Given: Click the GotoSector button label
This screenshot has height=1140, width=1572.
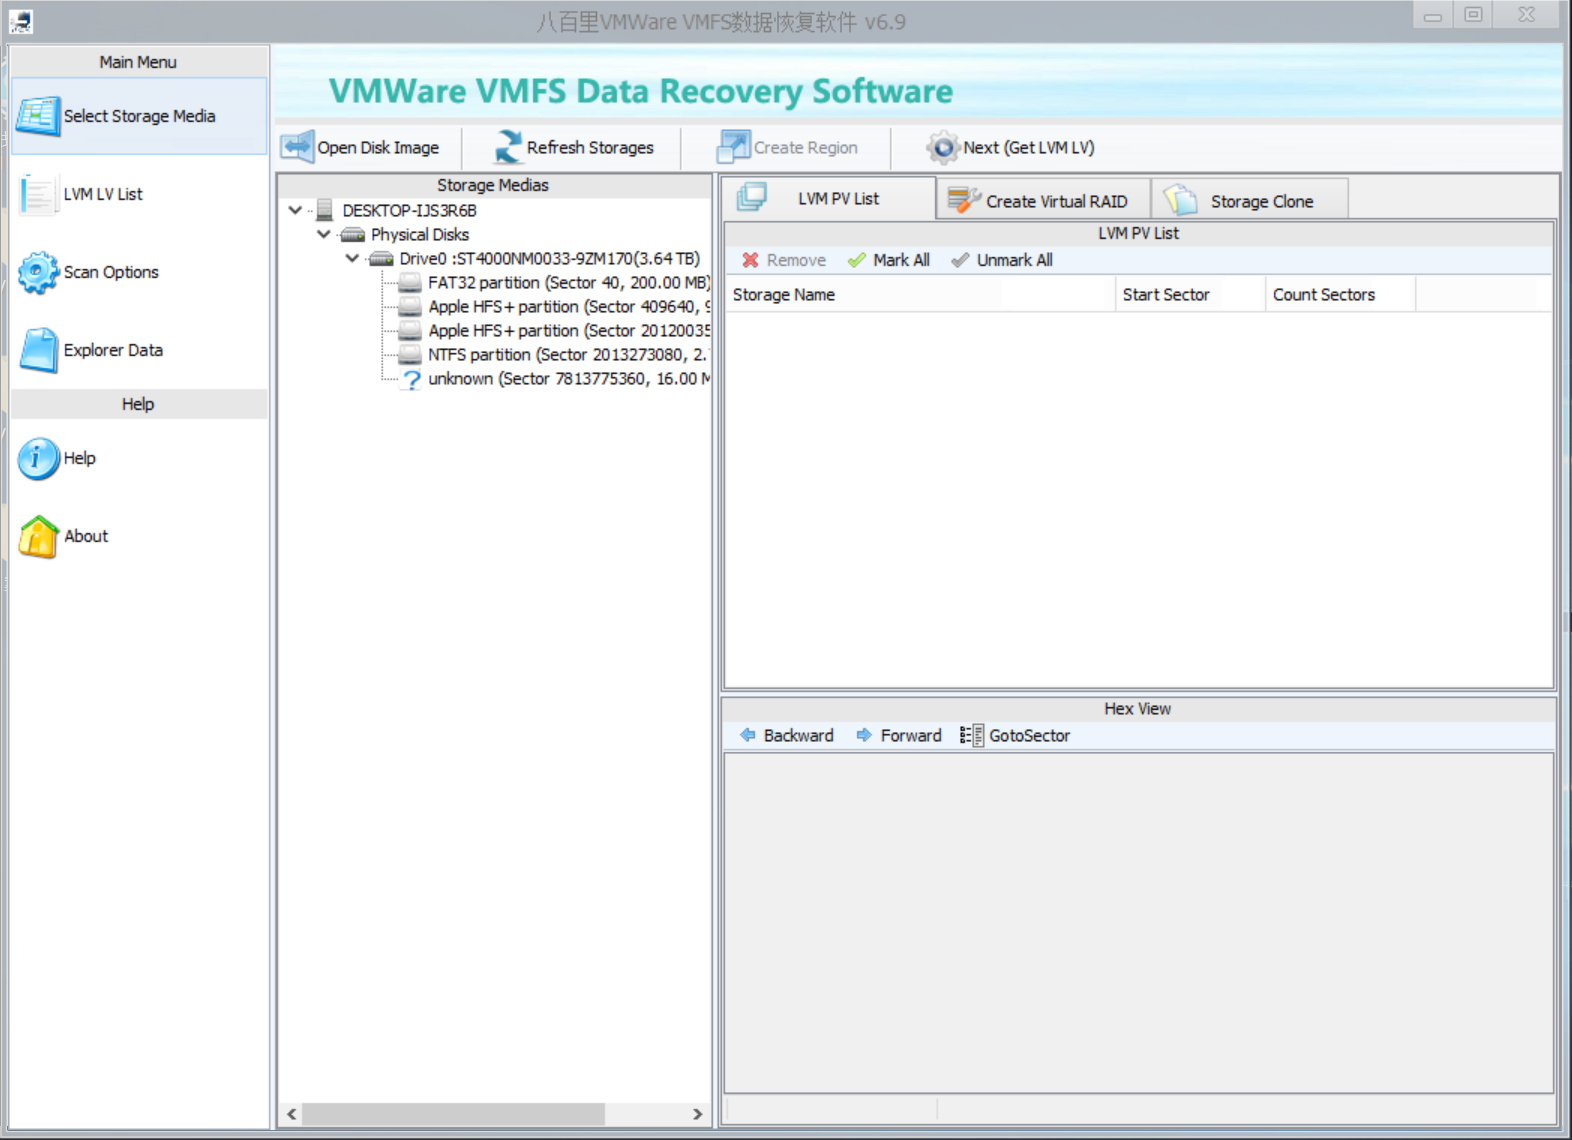Looking at the screenshot, I should tap(1029, 735).
